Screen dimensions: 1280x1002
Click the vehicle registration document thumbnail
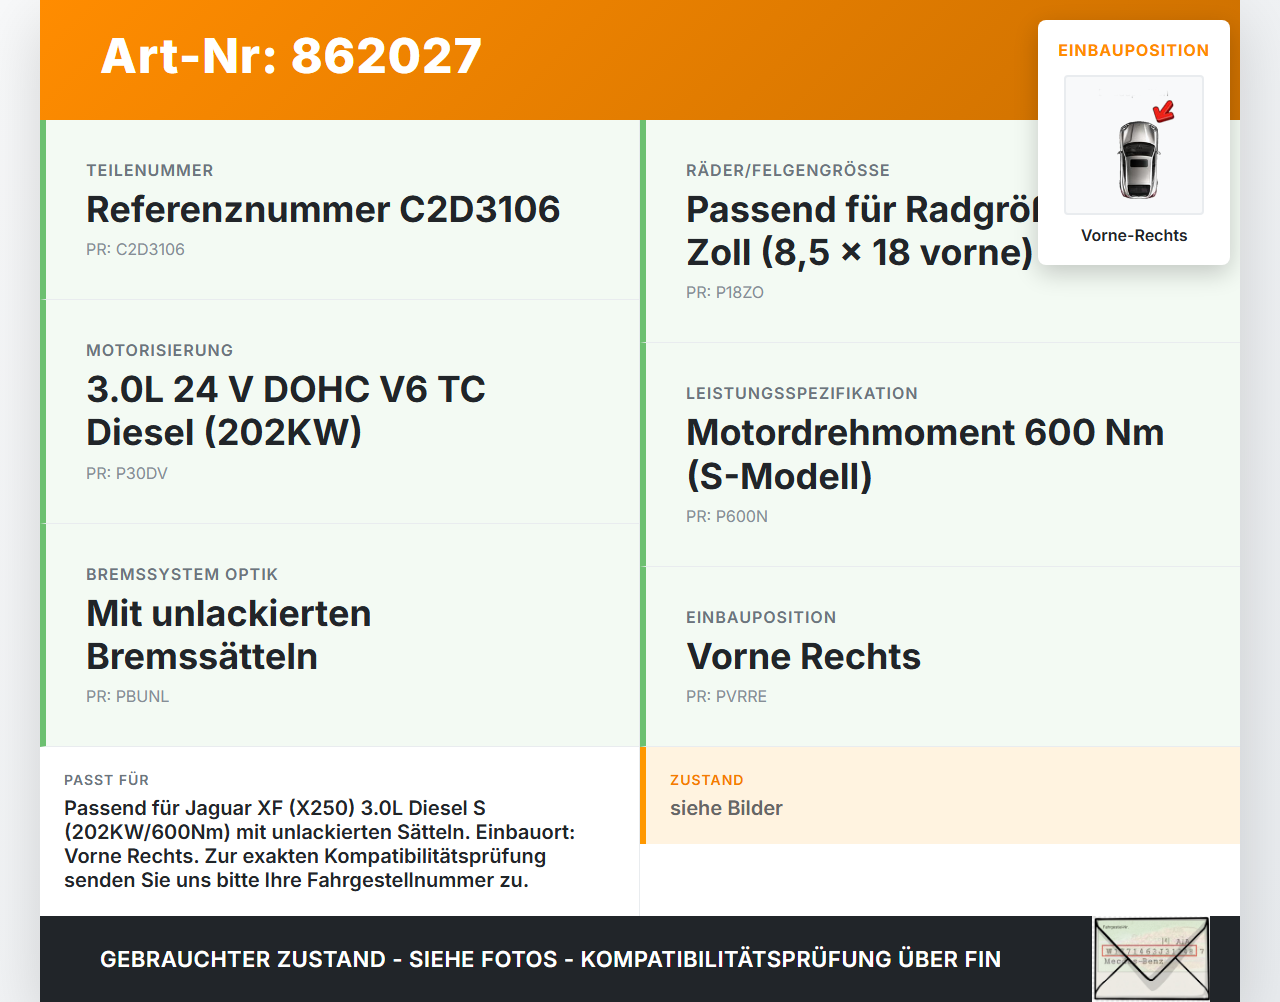coord(1151,959)
